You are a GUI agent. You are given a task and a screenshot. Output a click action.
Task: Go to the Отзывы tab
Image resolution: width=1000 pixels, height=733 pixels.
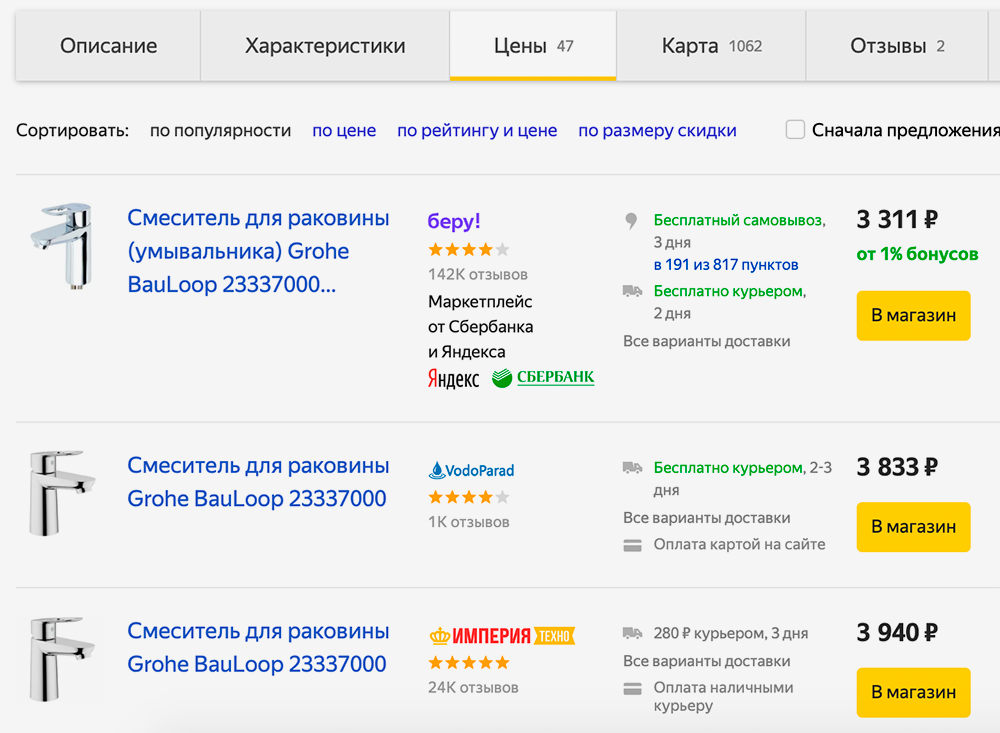click(x=897, y=46)
